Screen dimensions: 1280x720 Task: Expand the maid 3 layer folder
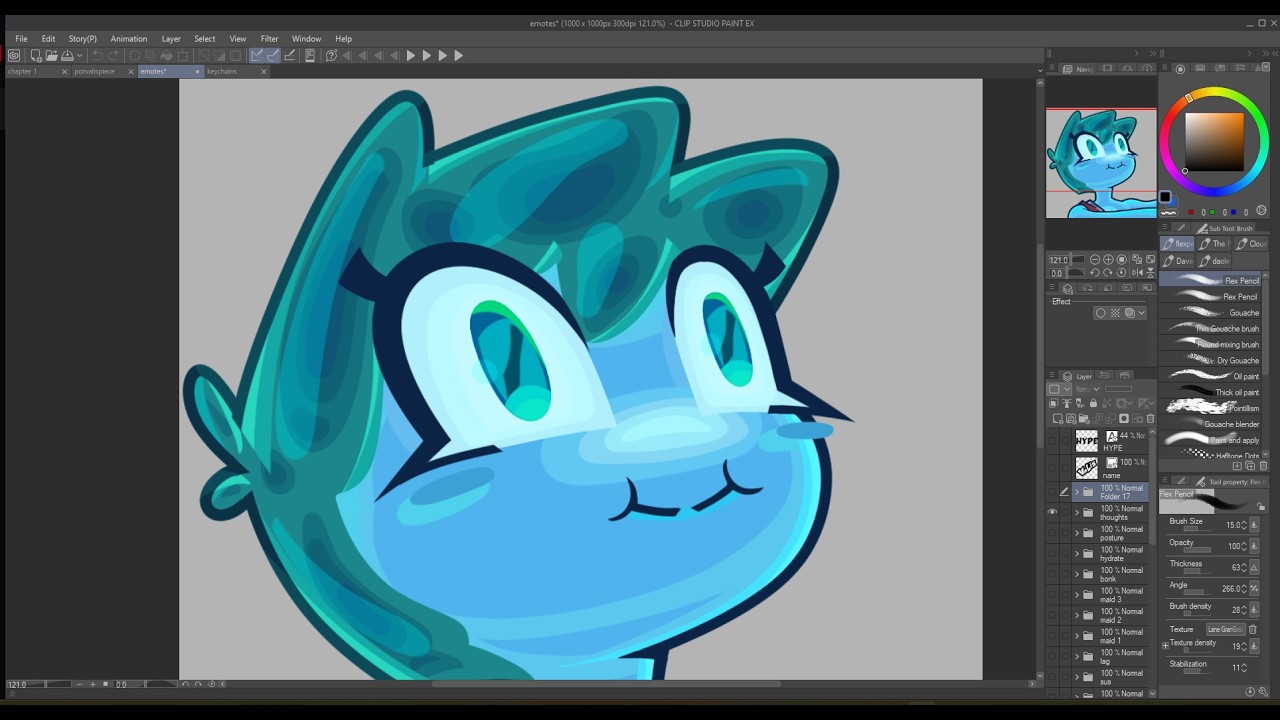(x=1077, y=595)
